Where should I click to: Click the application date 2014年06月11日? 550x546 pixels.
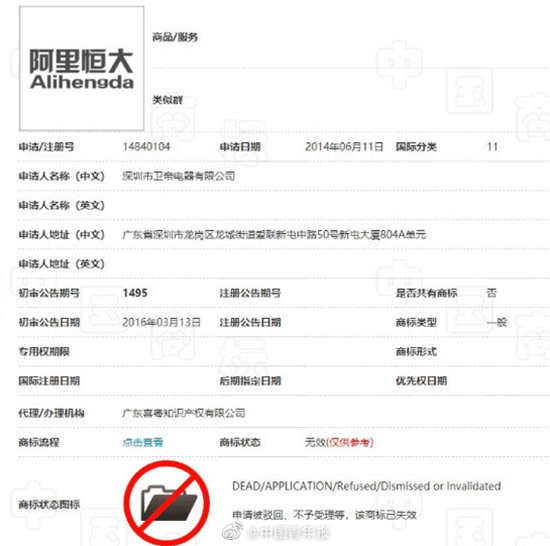coord(344,147)
